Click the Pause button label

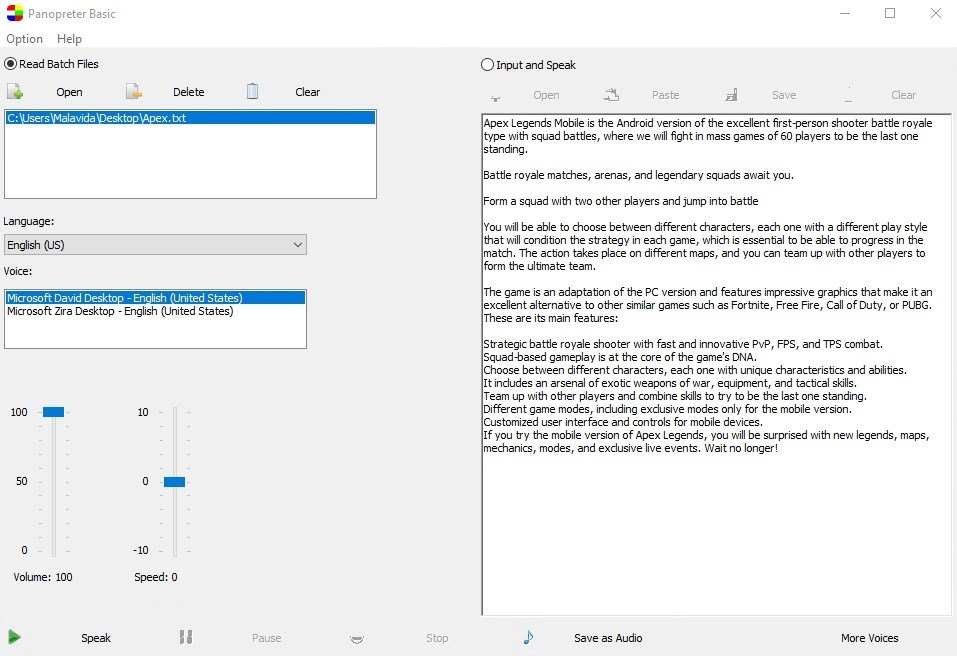(267, 638)
